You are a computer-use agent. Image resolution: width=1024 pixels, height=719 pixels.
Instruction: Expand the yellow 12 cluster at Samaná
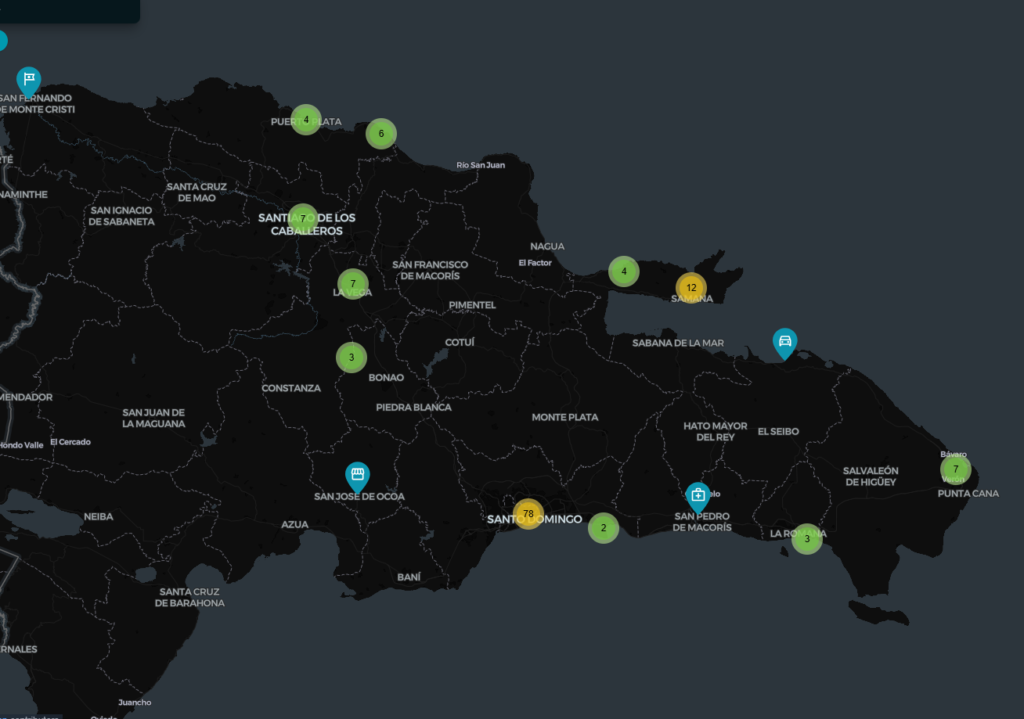tap(691, 288)
